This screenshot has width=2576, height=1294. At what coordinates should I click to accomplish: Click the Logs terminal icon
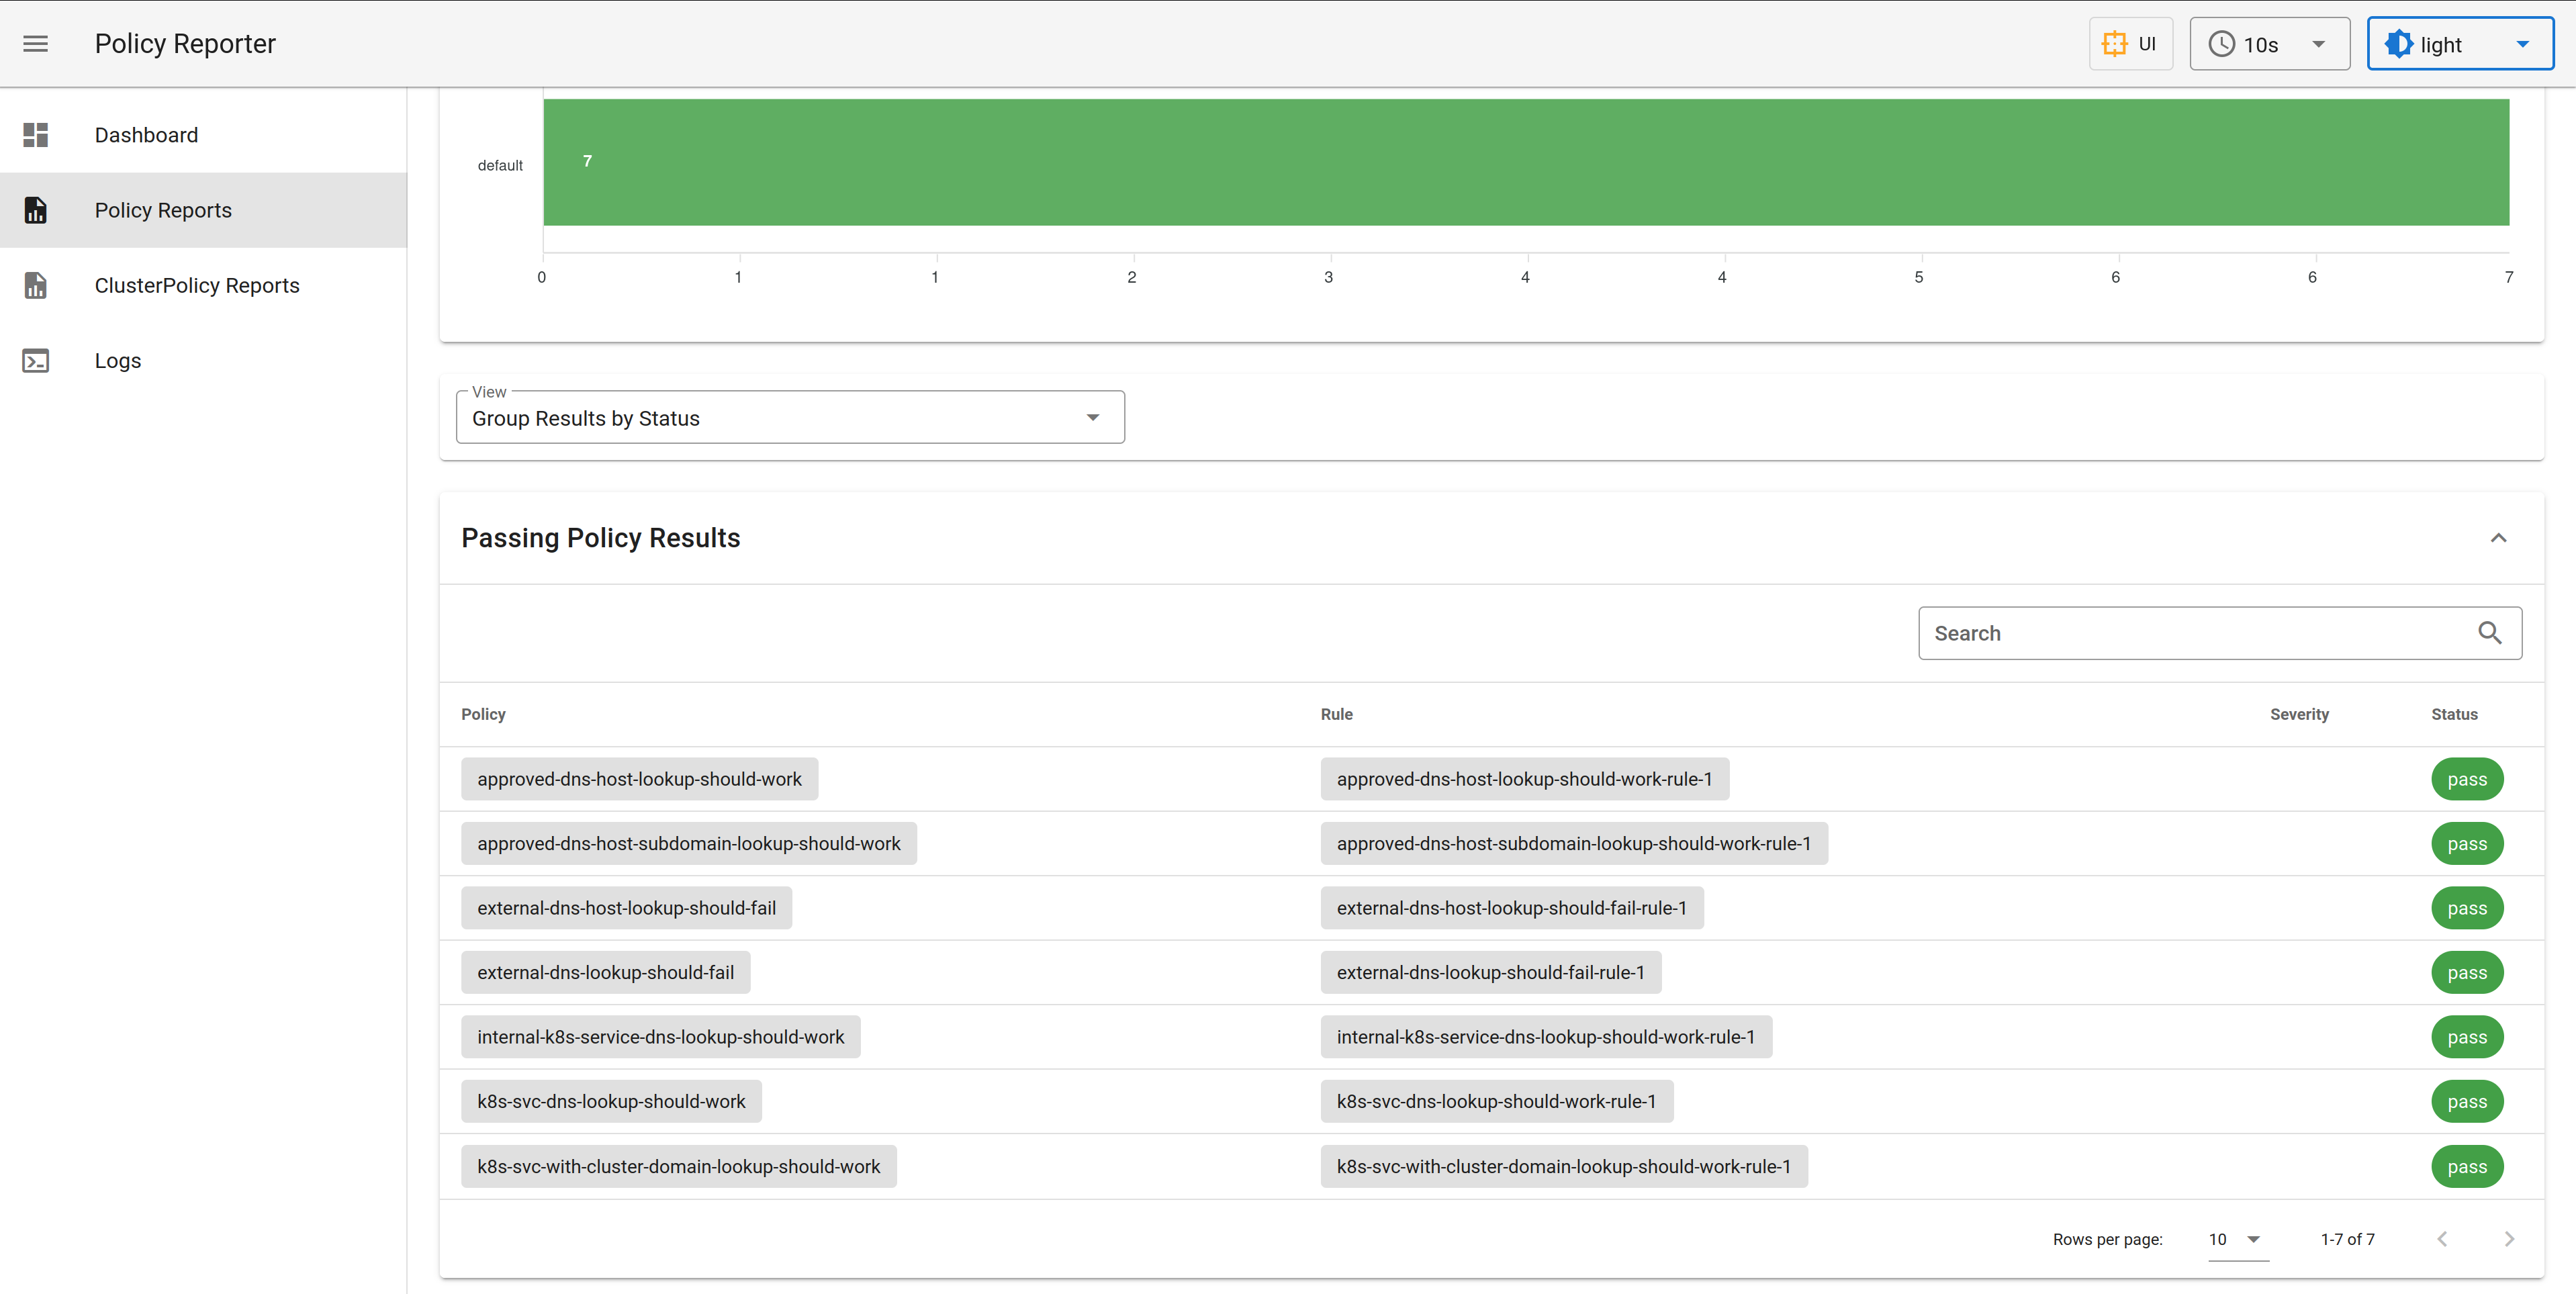[36, 361]
